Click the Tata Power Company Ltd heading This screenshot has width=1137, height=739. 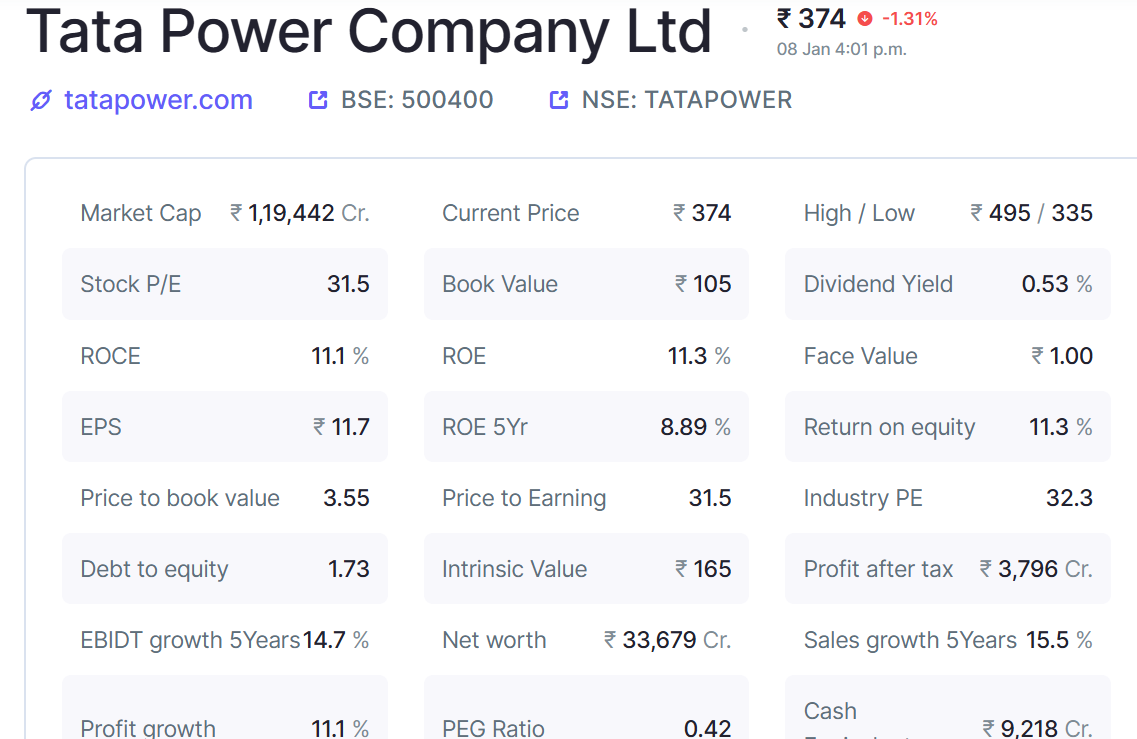click(368, 32)
